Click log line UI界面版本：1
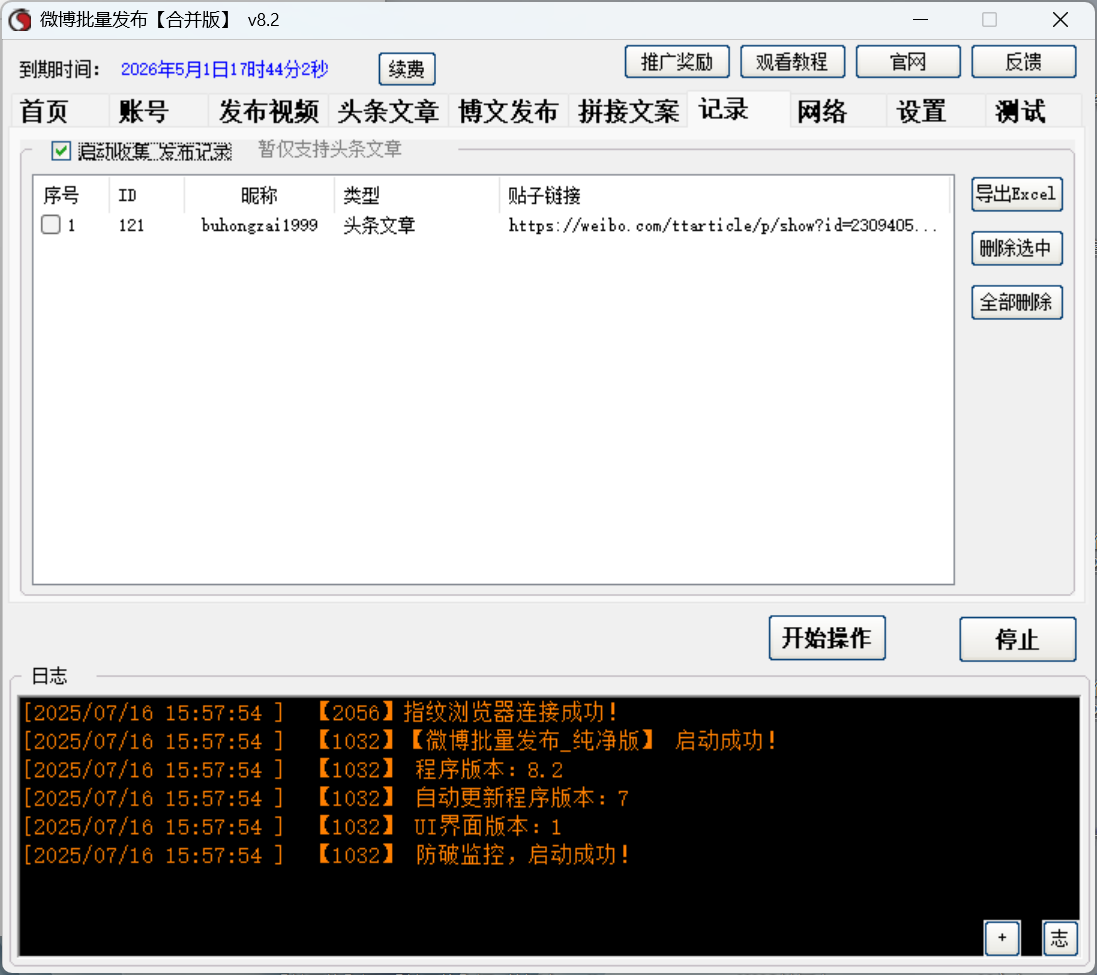The image size is (1097, 975). point(292,827)
